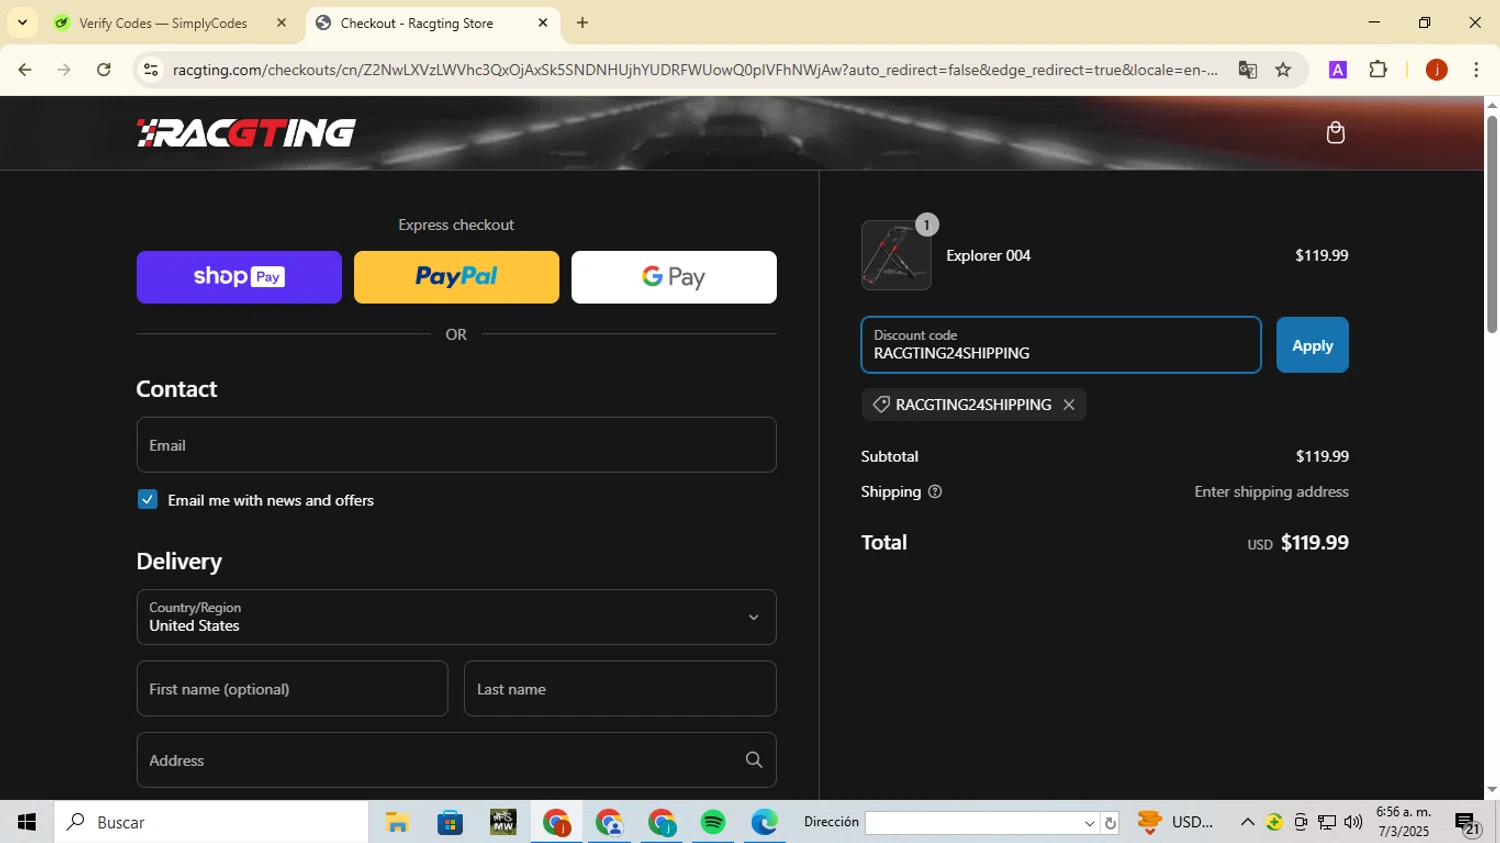
Task: Open the notification center icon
Action: [1467, 823]
